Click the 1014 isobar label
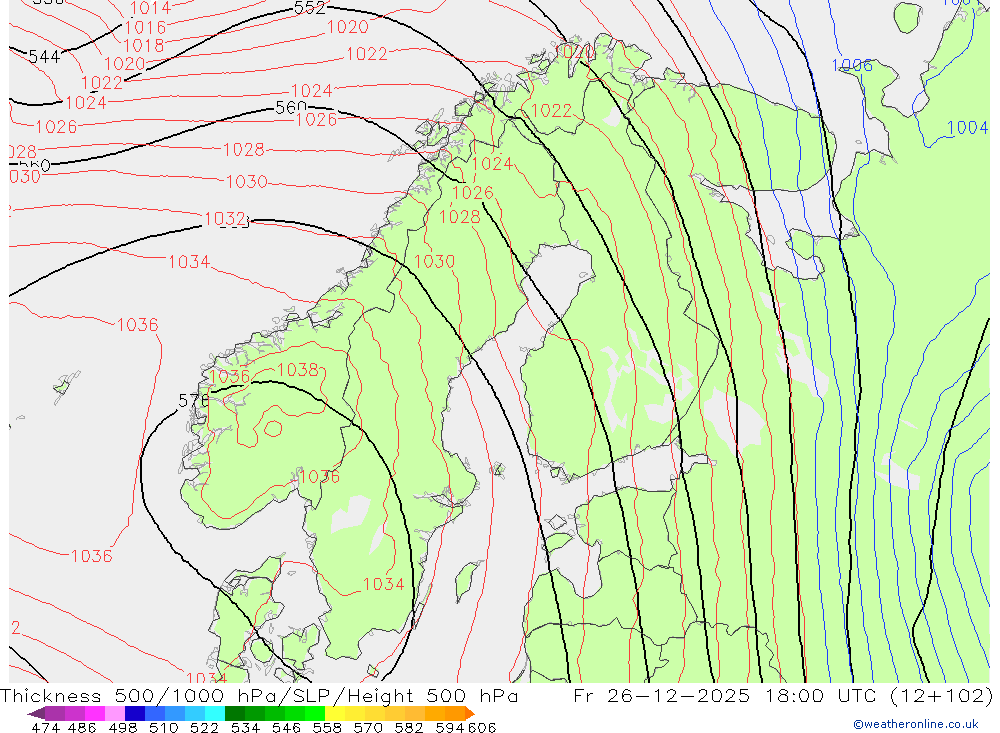Viewport: 1000px width, 733px height. point(151,8)
